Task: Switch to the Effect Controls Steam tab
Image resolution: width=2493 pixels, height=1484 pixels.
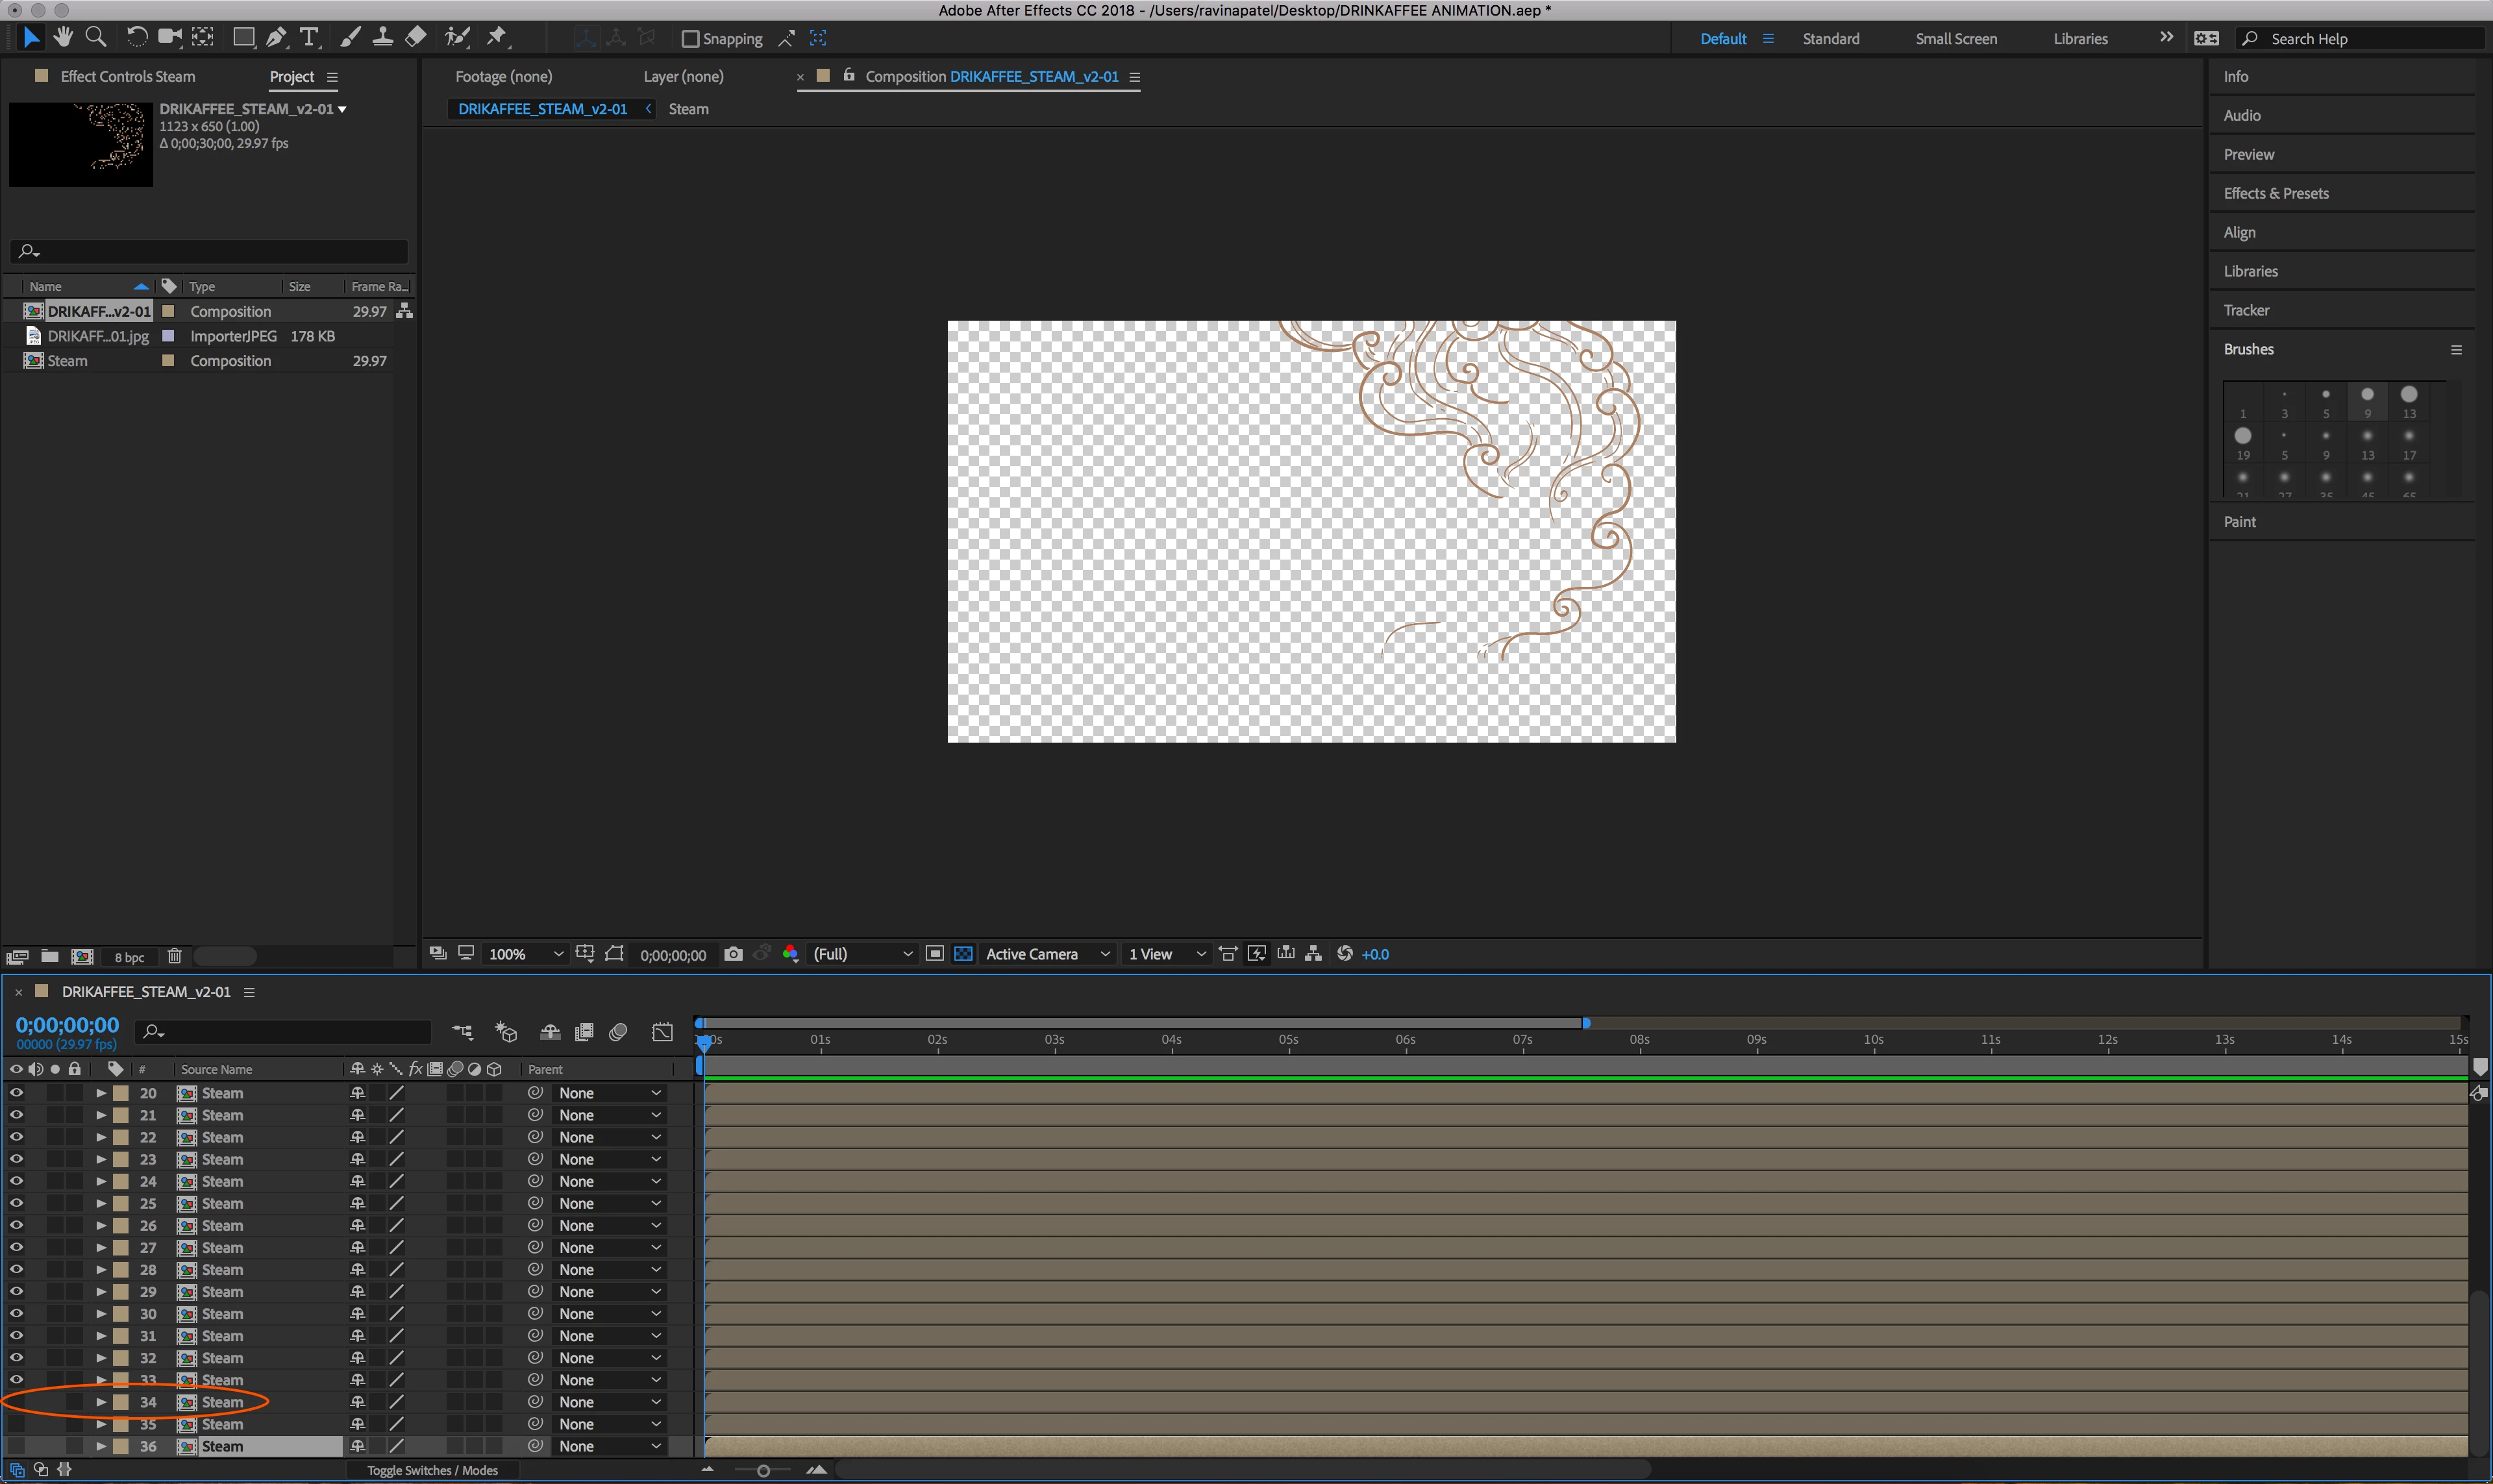Action: 127,77
